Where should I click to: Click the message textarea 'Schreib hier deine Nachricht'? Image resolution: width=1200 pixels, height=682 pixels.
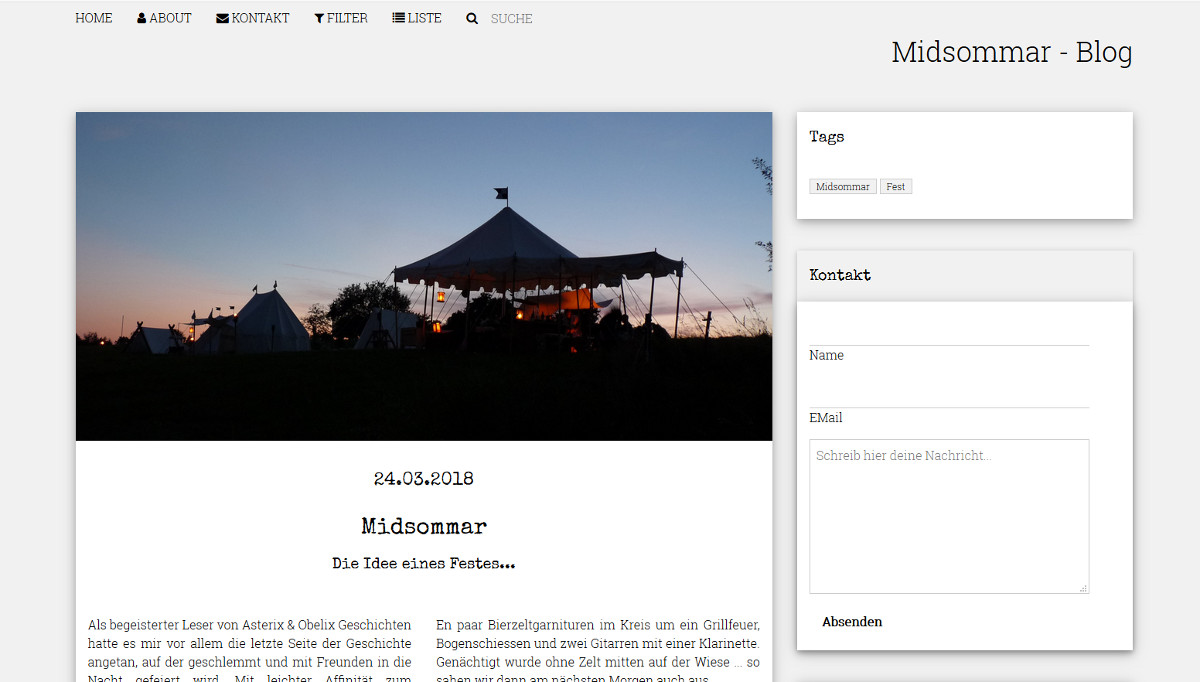pos(949,517)
